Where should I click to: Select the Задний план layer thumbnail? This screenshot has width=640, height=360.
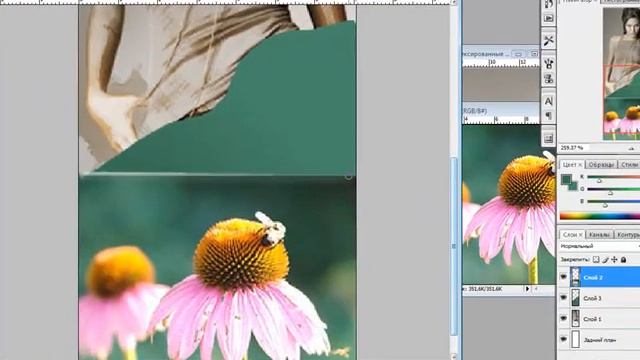point(575,339)
